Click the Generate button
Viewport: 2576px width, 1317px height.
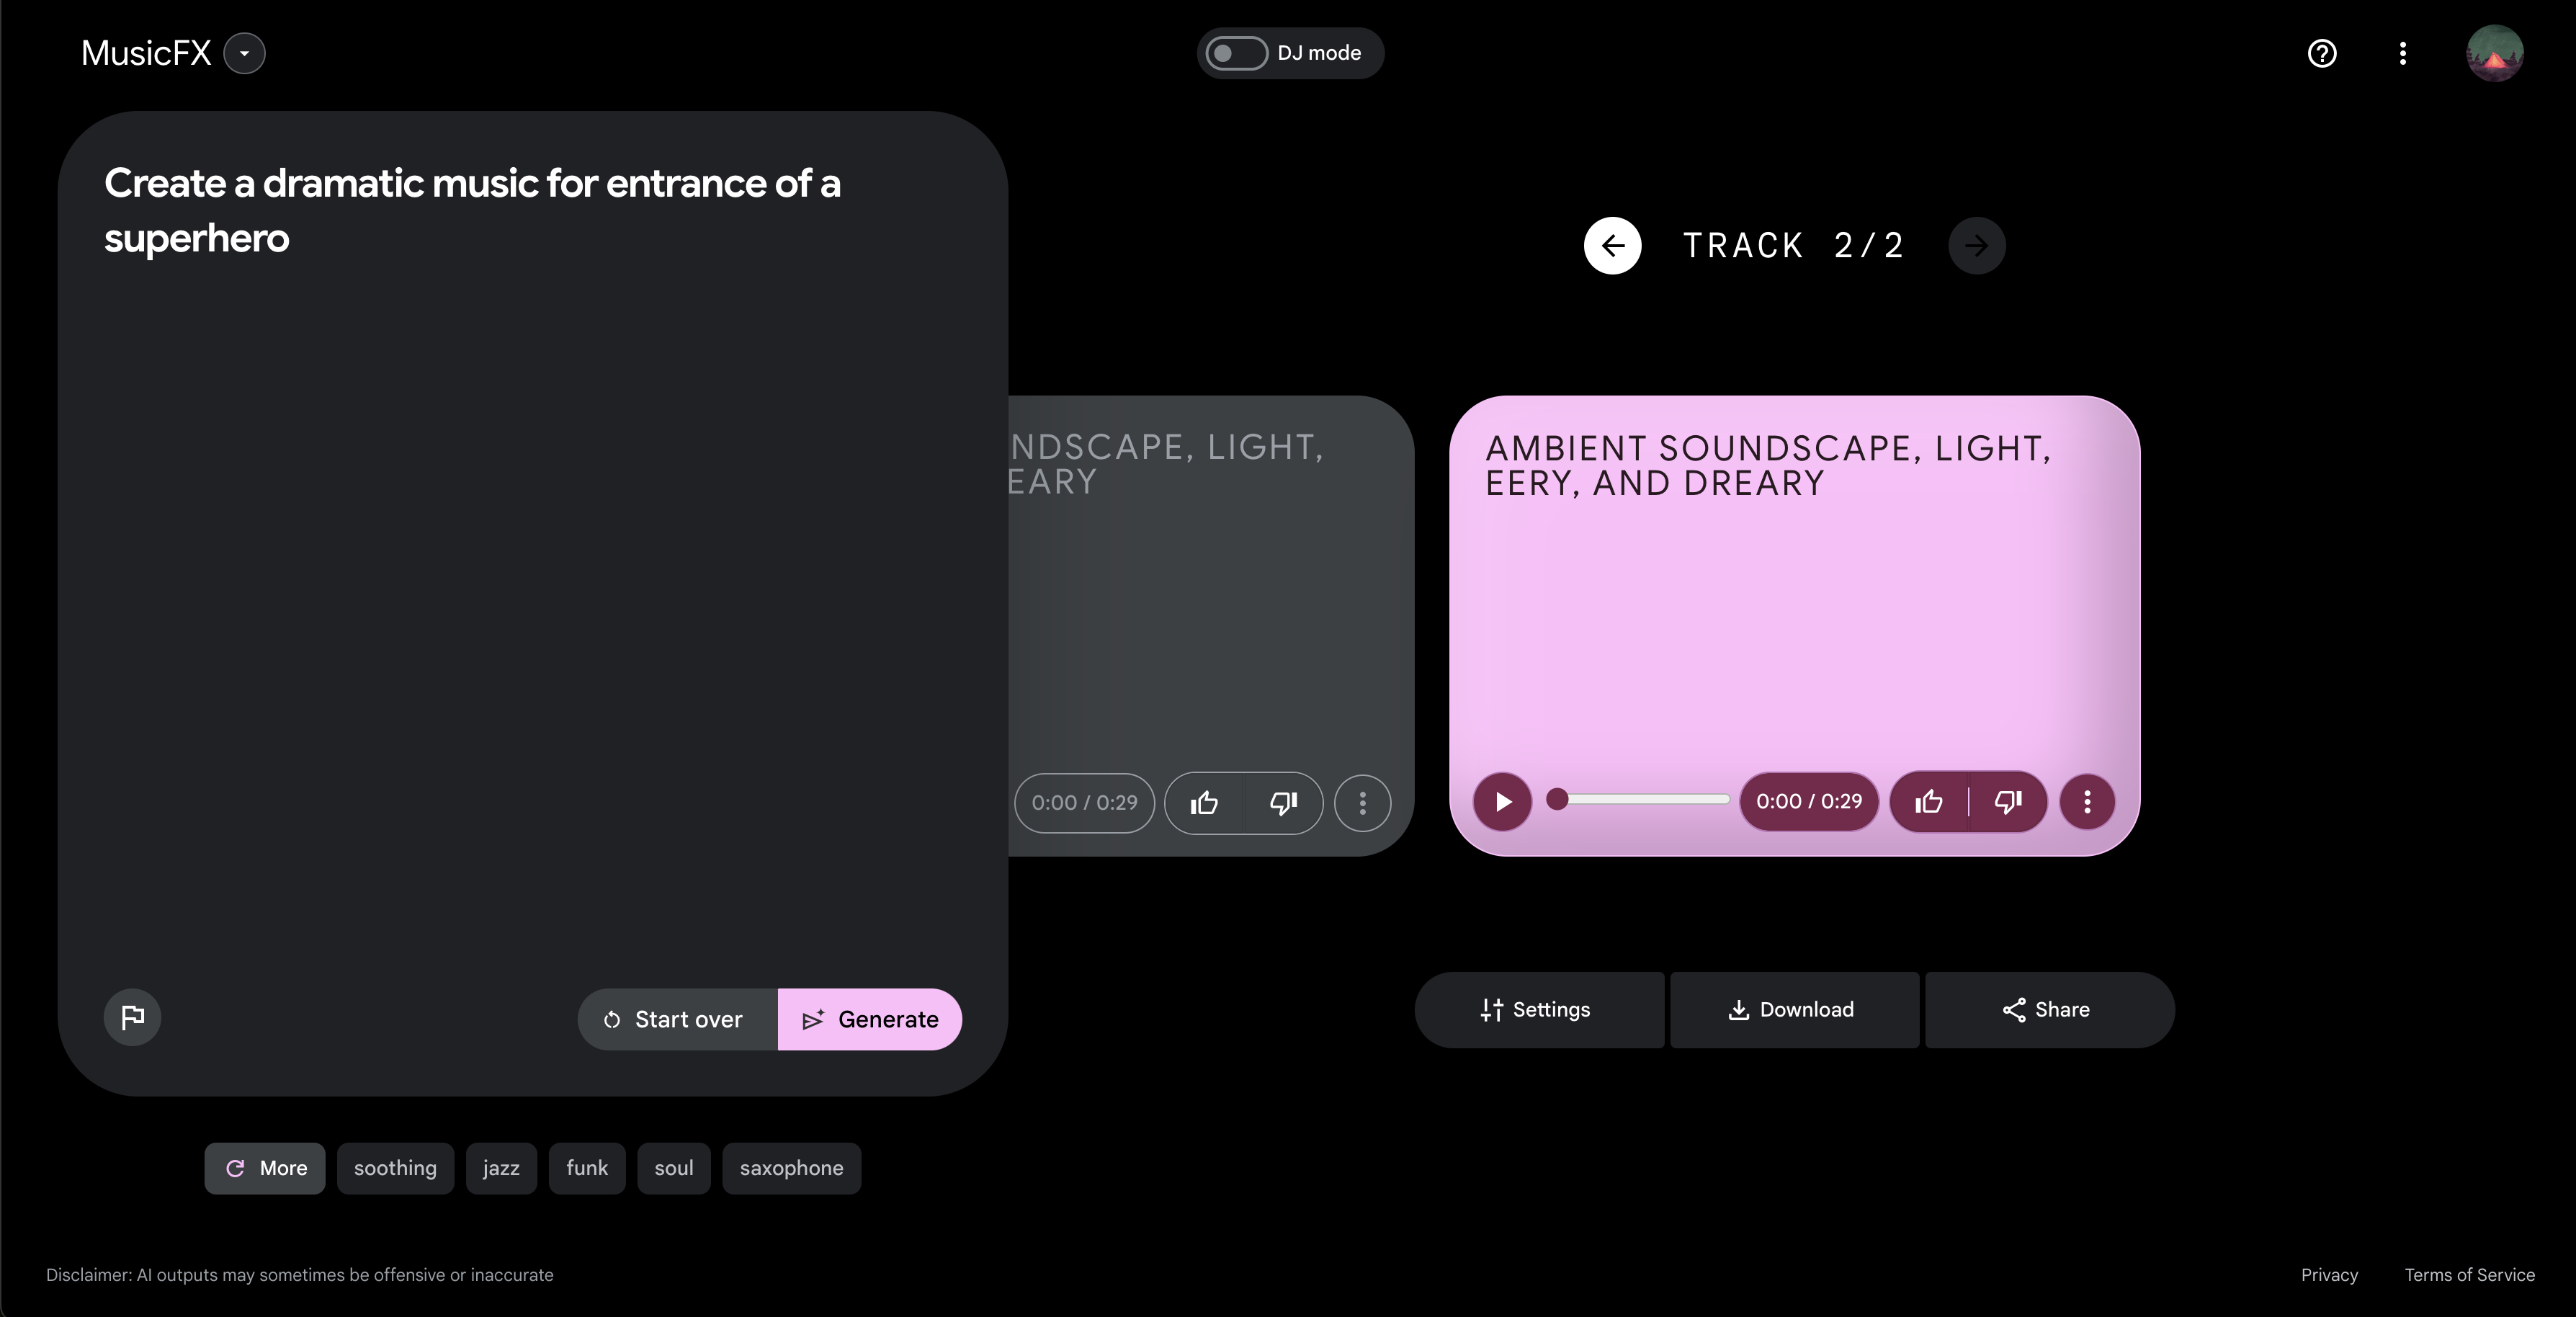tap(870, 1019)
